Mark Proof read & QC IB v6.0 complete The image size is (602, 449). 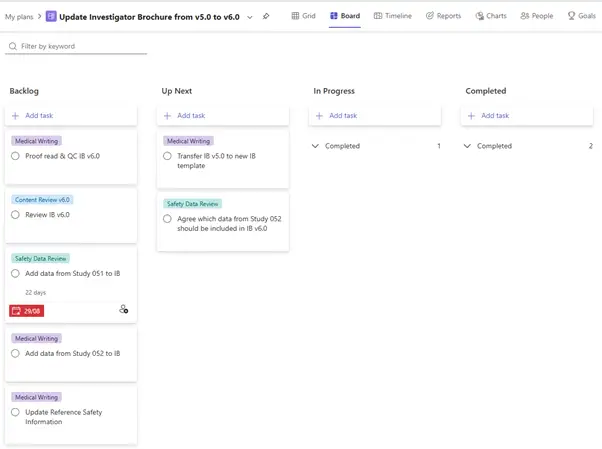[x=15, y=156]
